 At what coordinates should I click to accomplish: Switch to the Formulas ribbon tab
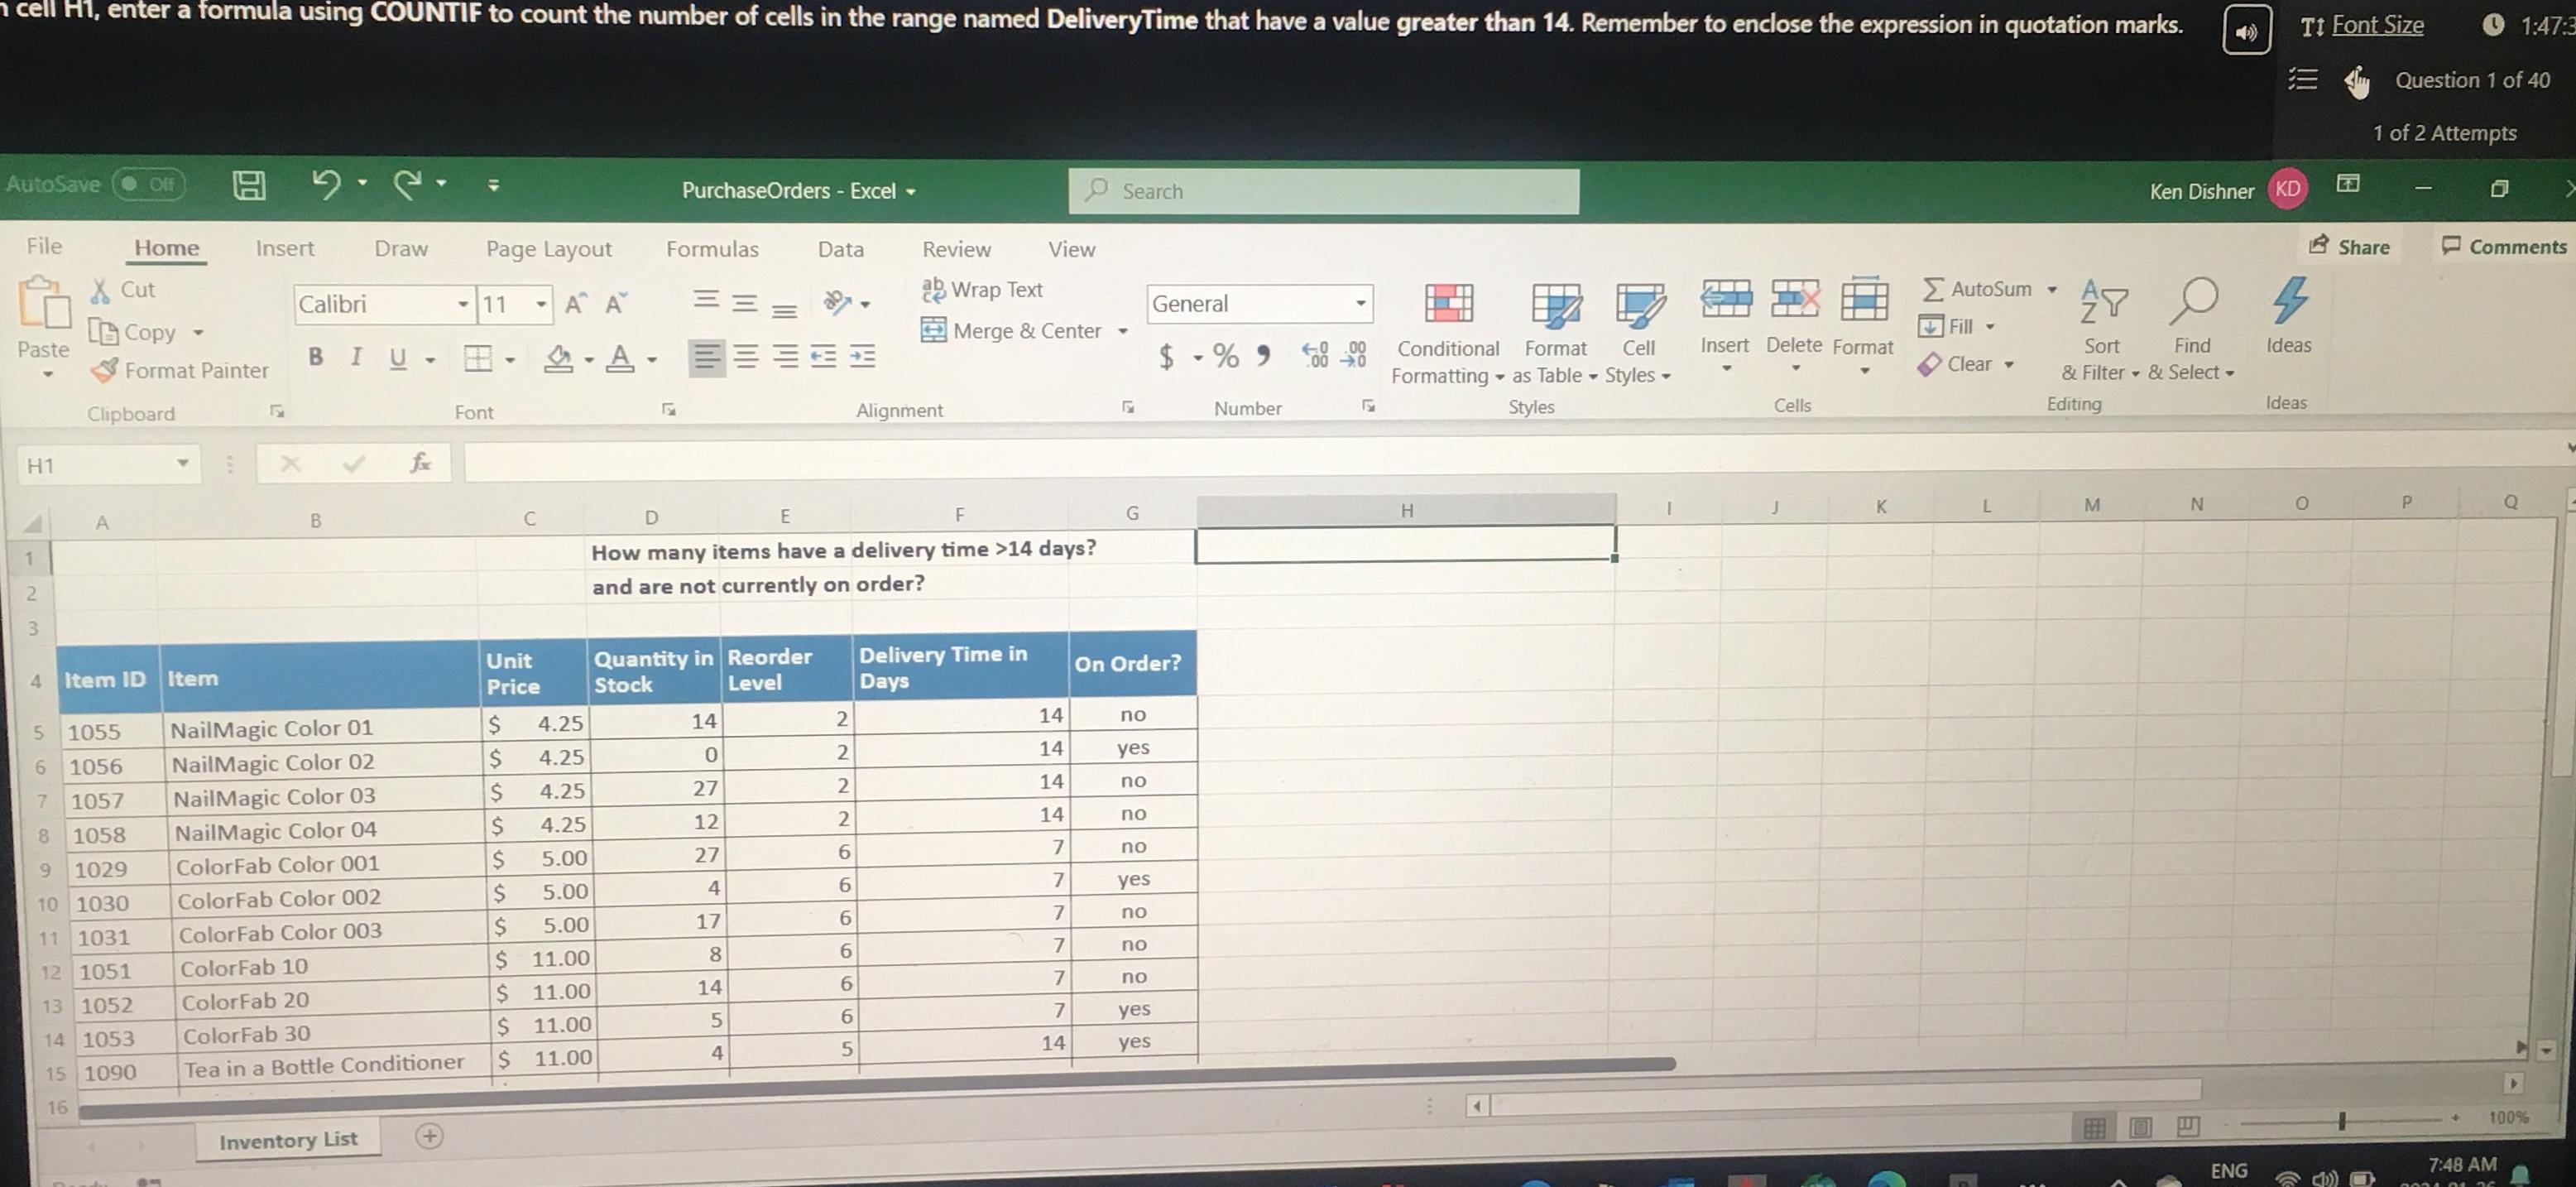coord(712,249)
